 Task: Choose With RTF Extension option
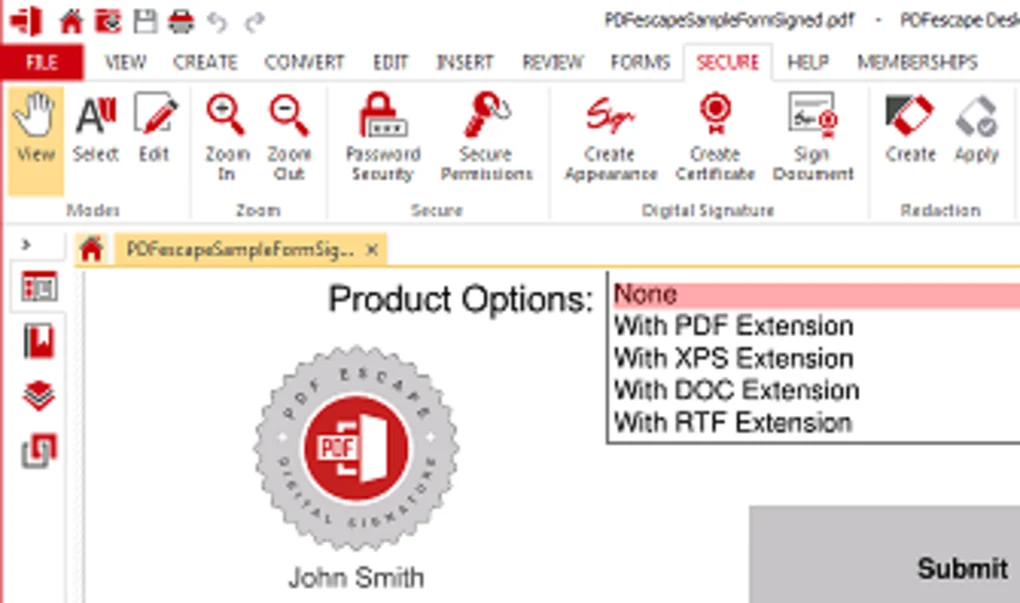tap(733, 422)
